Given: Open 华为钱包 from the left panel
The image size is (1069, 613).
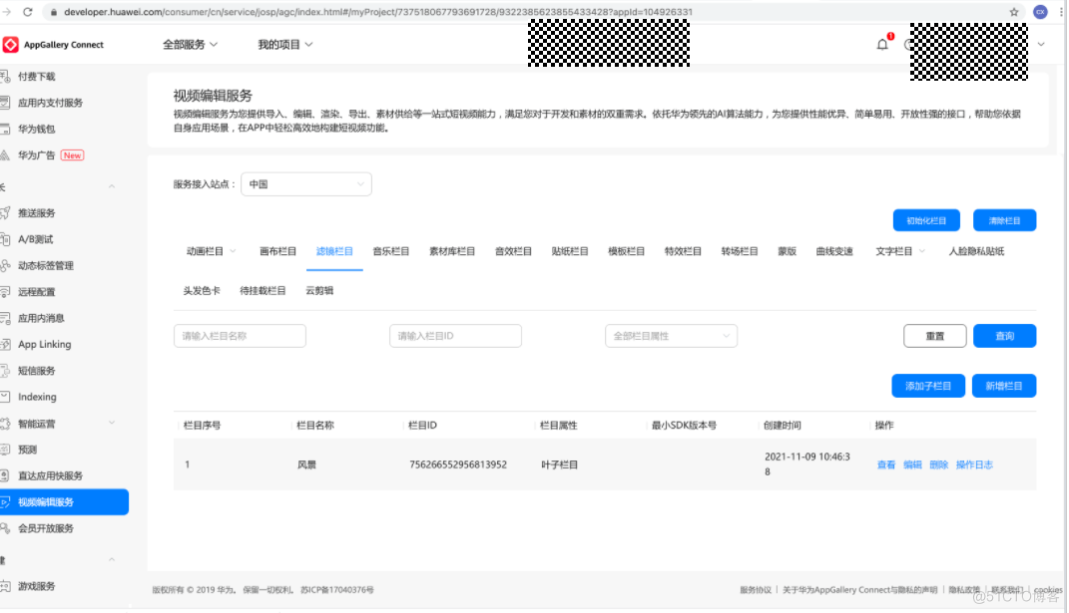Looking at the screenshot, I should click(x=35, y=128).
